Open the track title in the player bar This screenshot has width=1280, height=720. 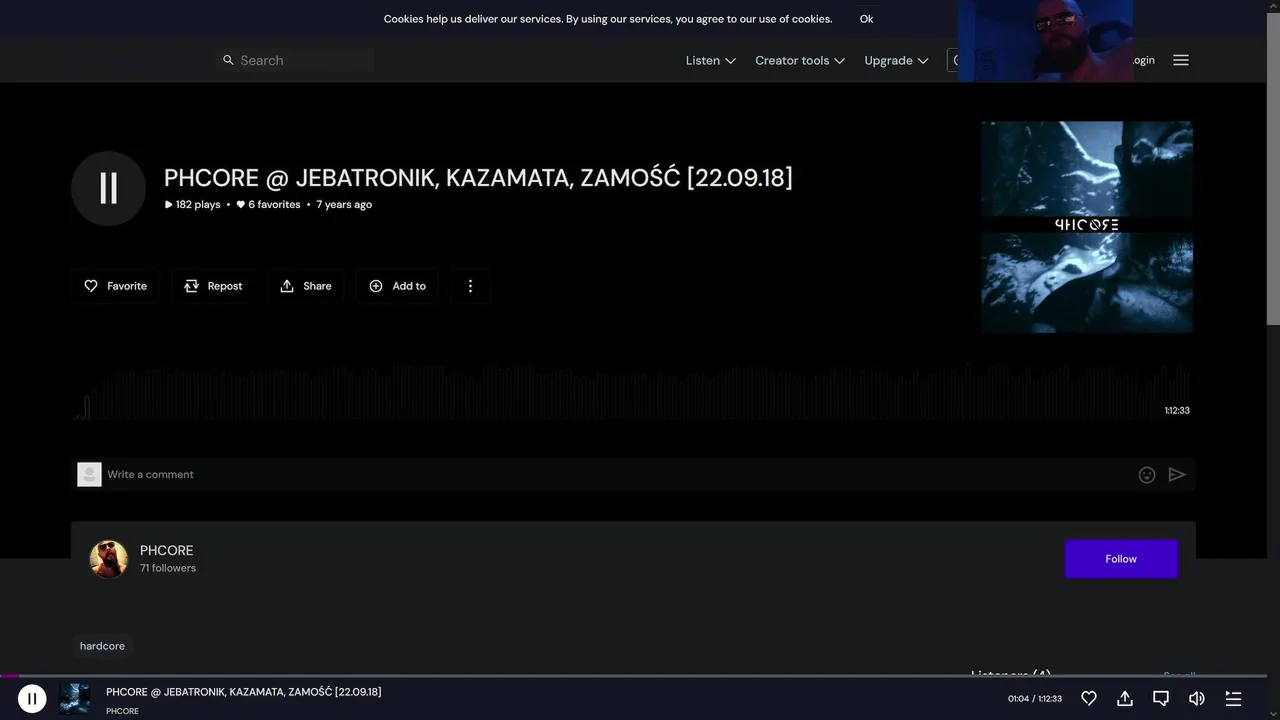pyautogui.click(x=243, y=692)
